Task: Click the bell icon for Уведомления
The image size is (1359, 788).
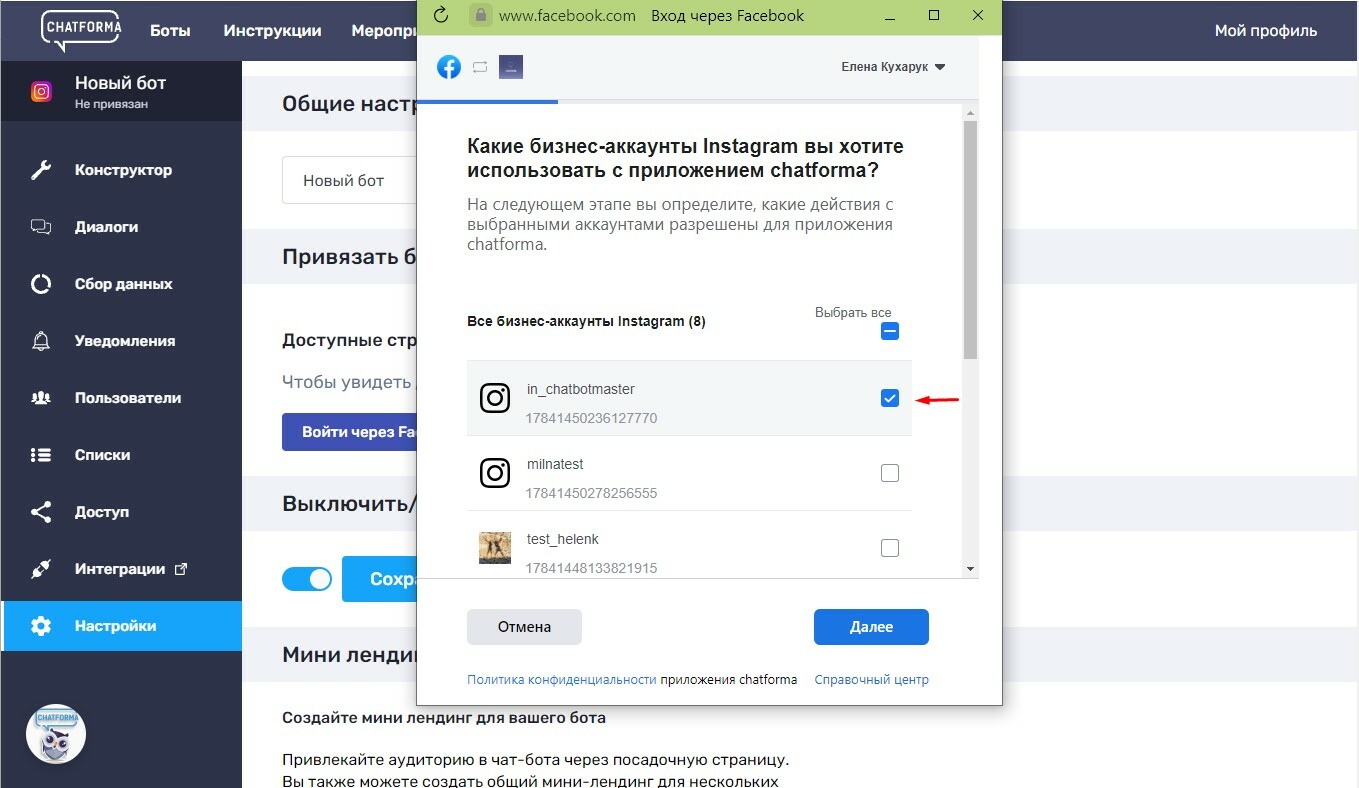Action: (x=41, y=341)
